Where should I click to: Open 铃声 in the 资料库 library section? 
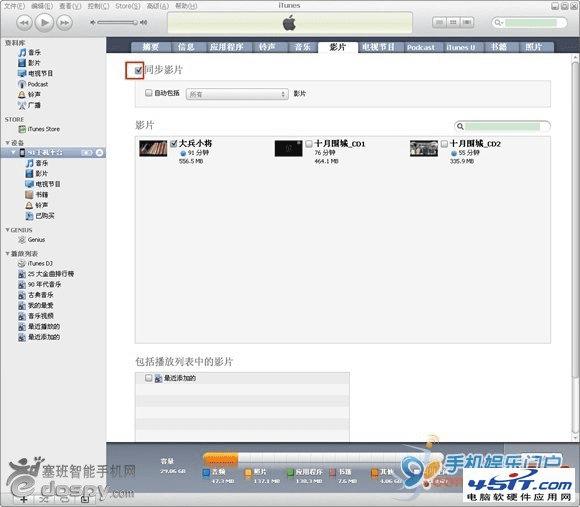click(30, 94)
